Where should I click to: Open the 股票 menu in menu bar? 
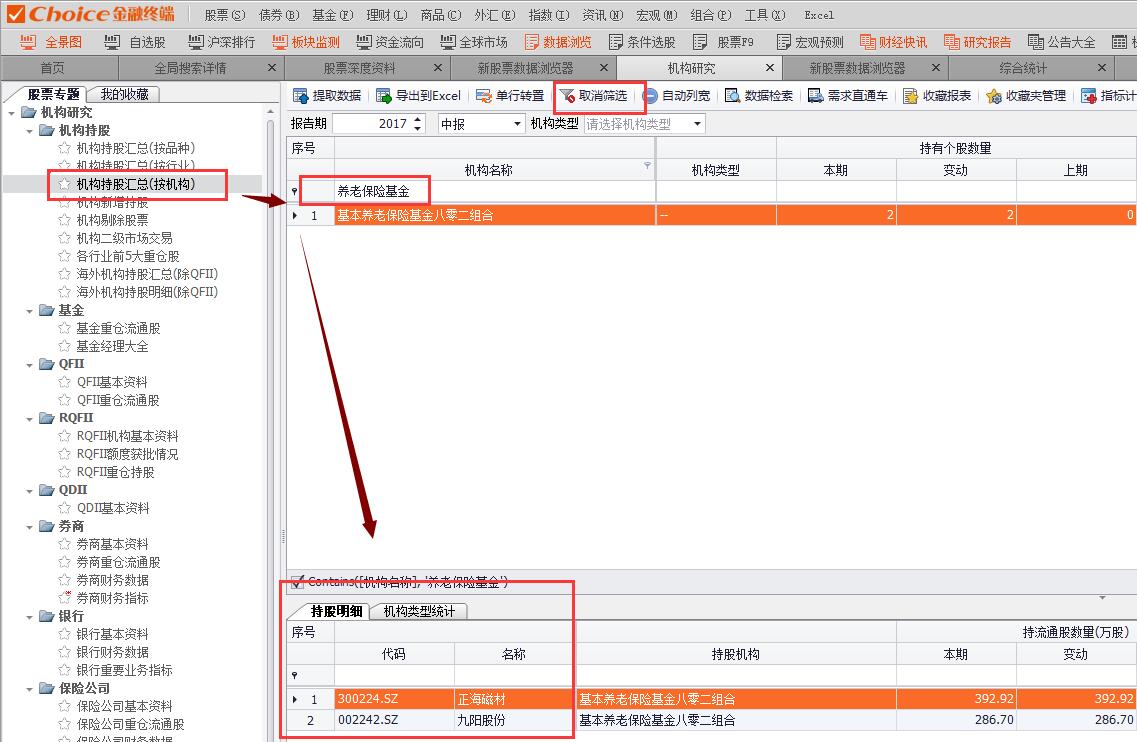[224, 15]
